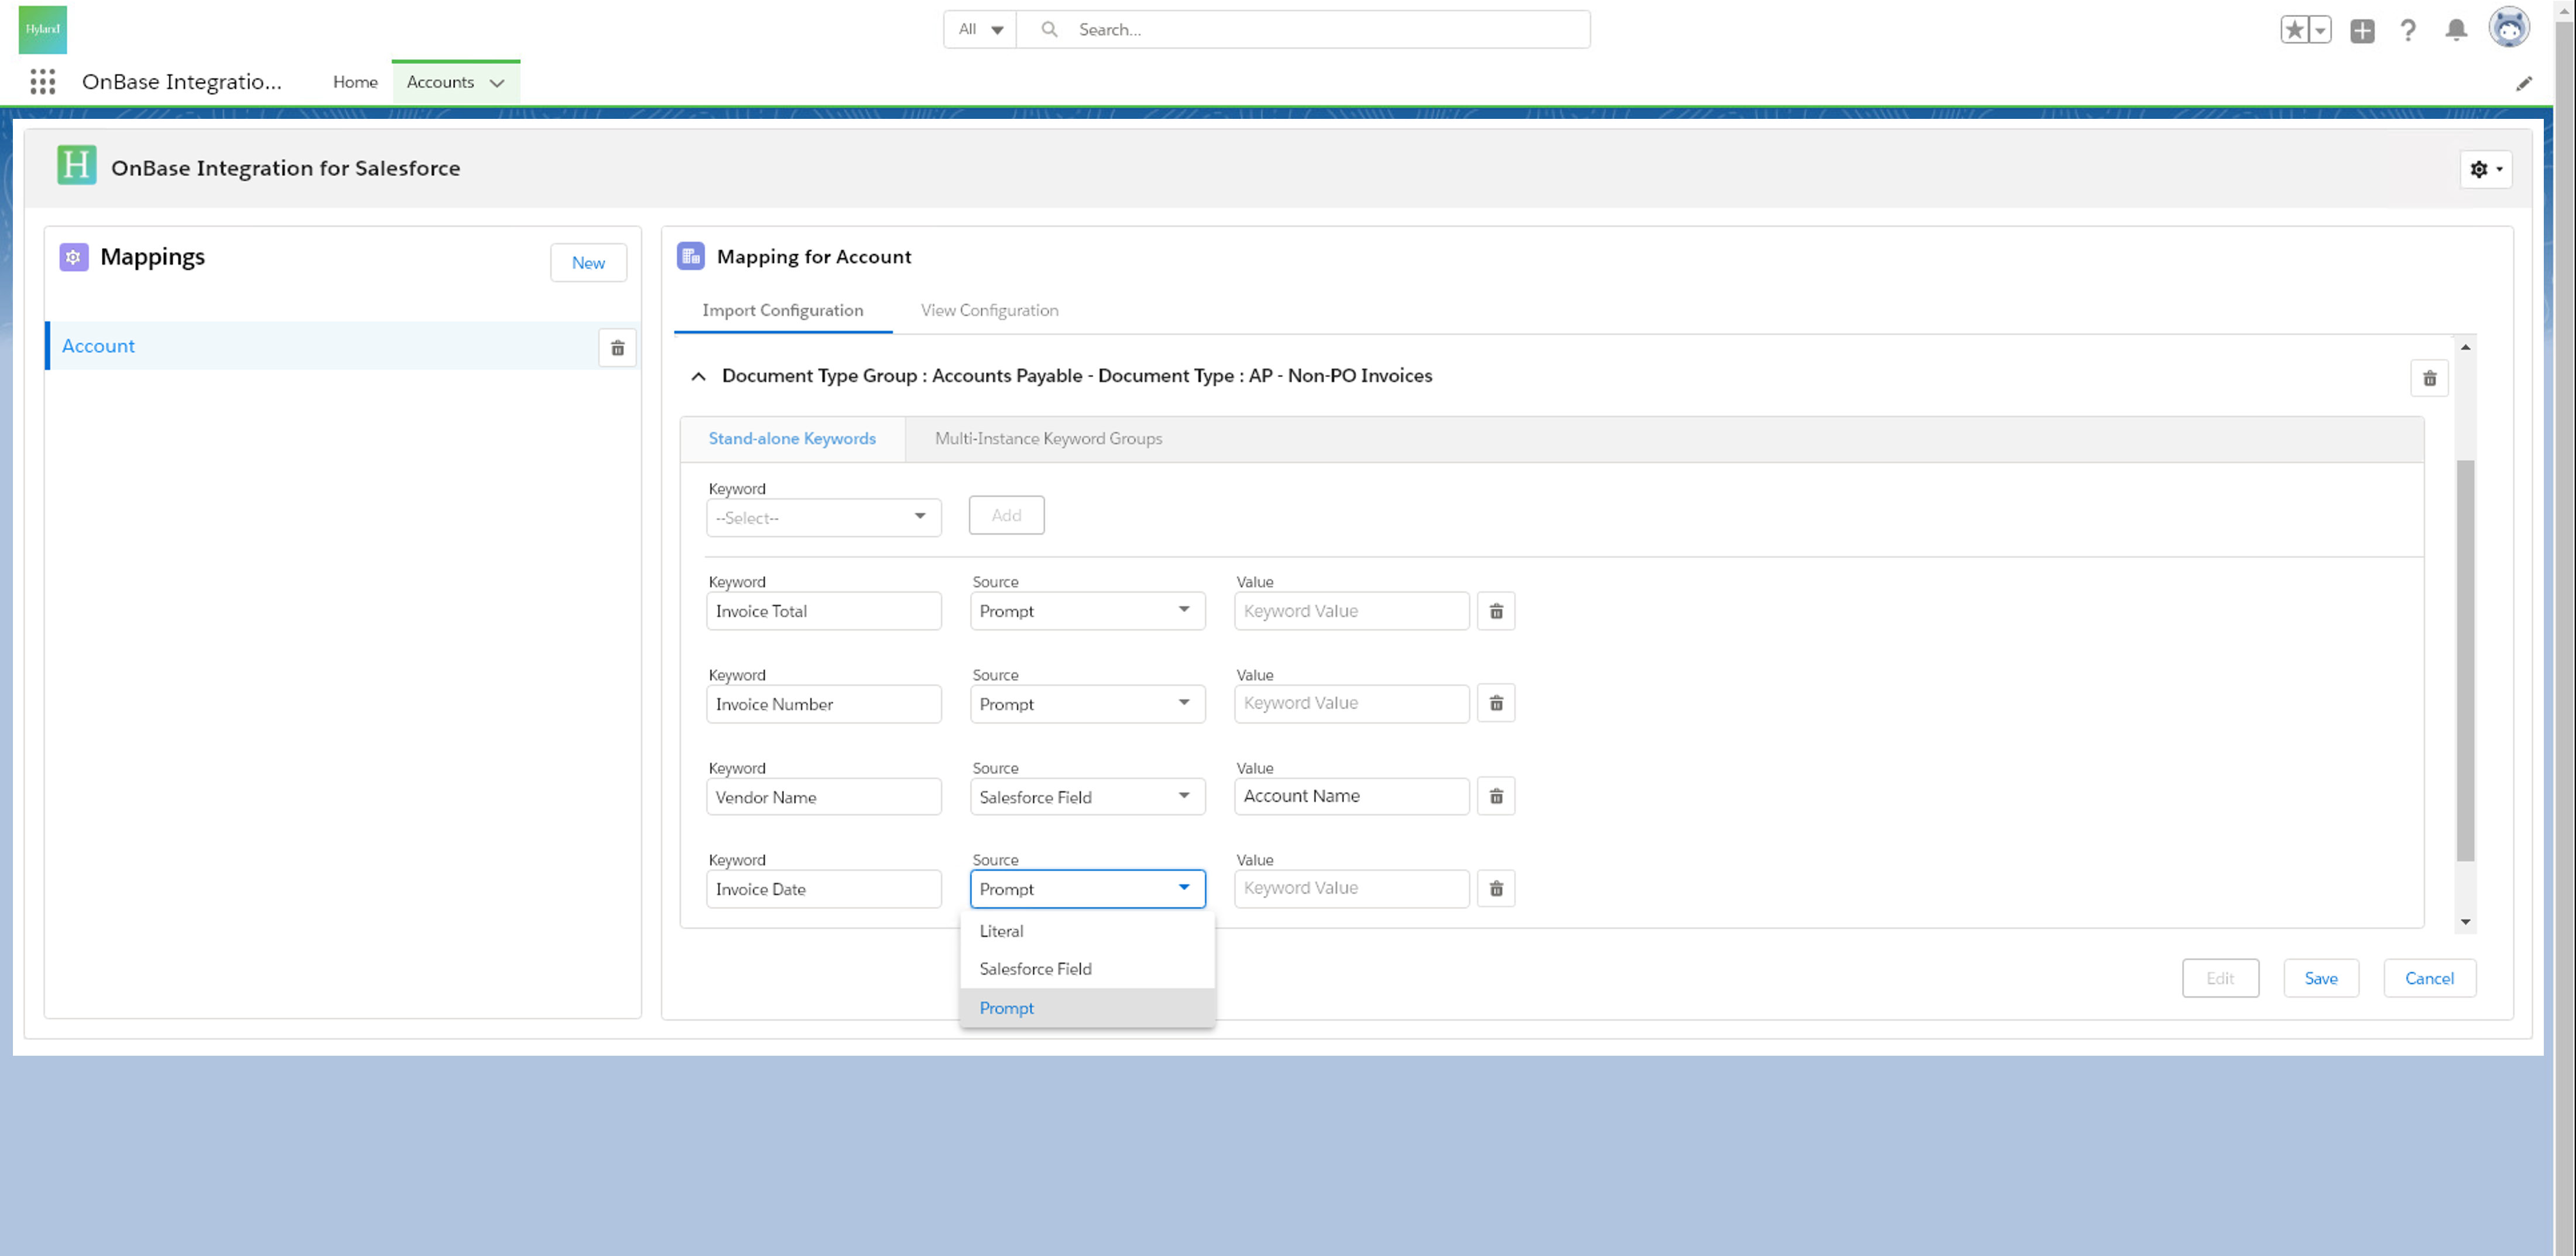Click the New mapping button
The image size is (2576, 1256).
click(x=588, y=263)
